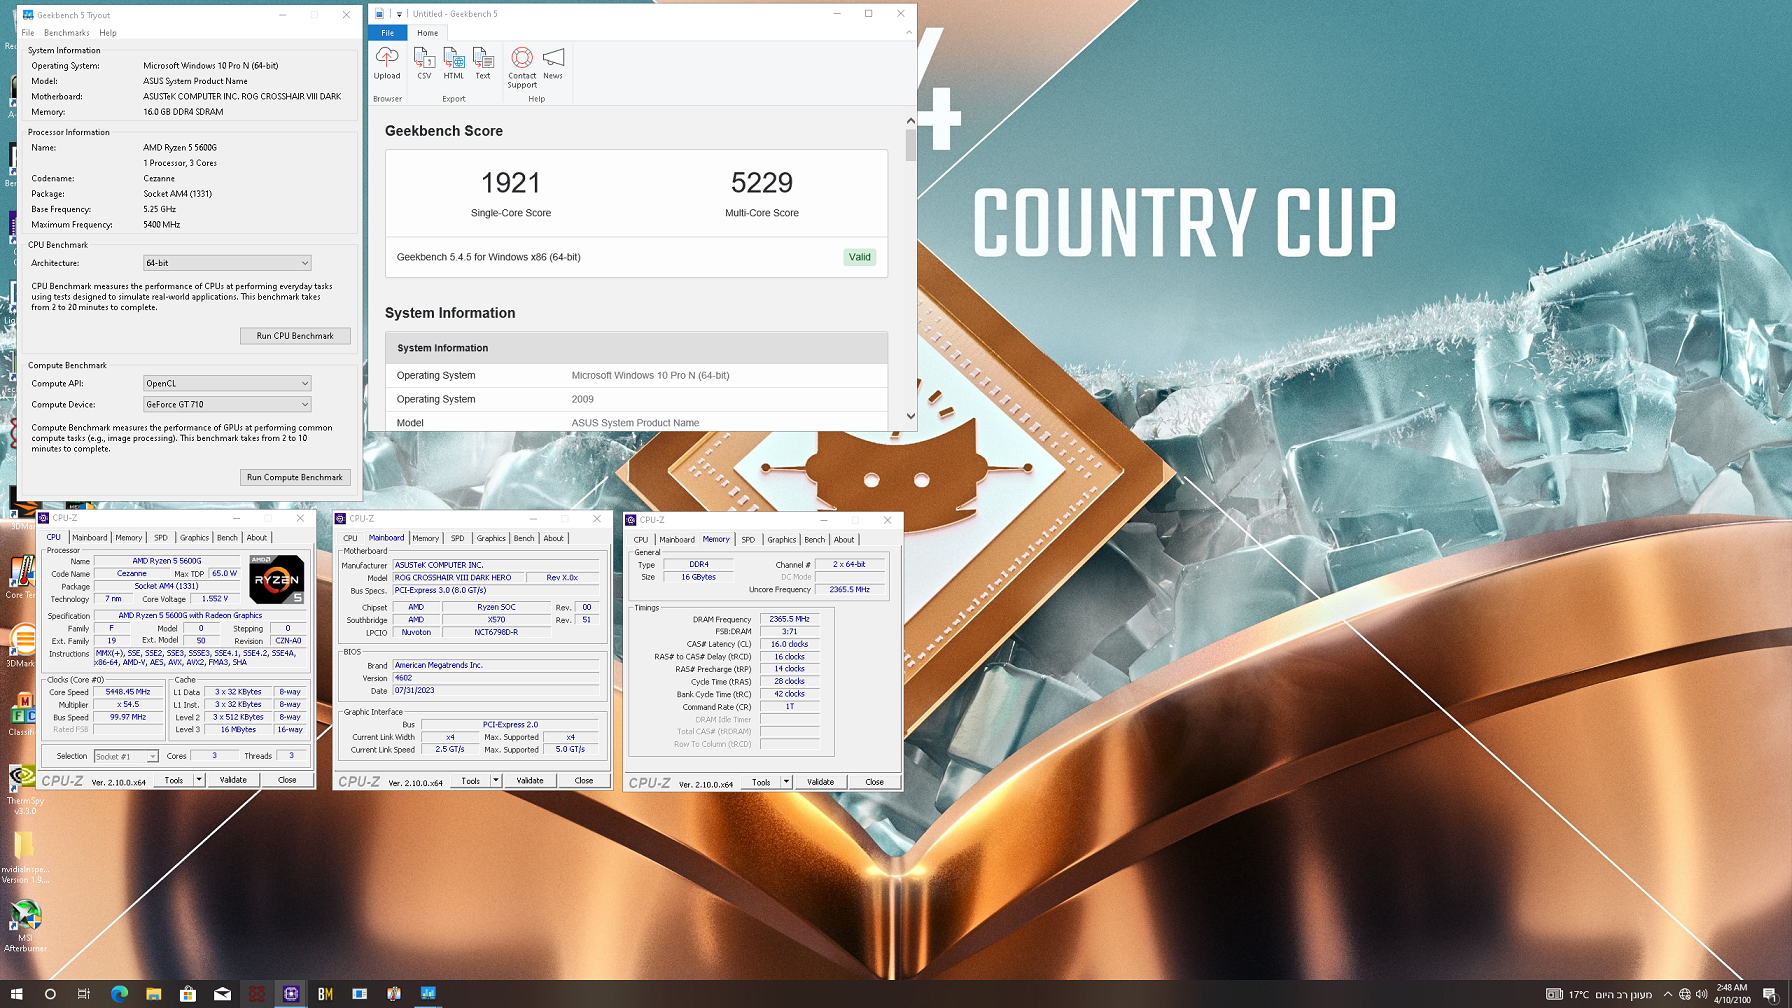The width and height of the screenshot is (1792, 1008).
Task: Open the Help menu in Geekbench Tryout
Action: tap(108, 33)
